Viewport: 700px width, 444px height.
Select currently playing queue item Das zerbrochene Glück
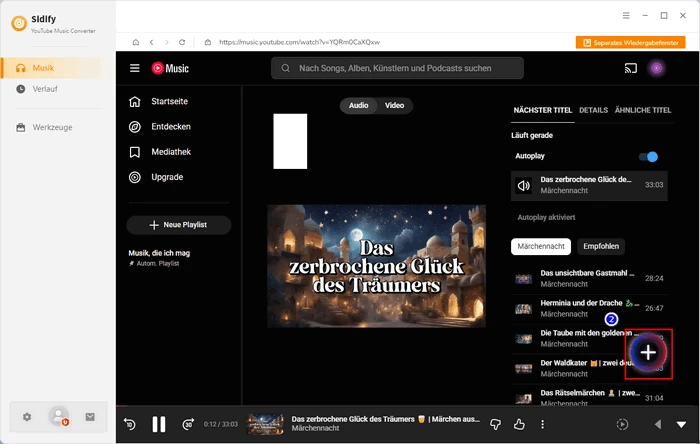589,185
